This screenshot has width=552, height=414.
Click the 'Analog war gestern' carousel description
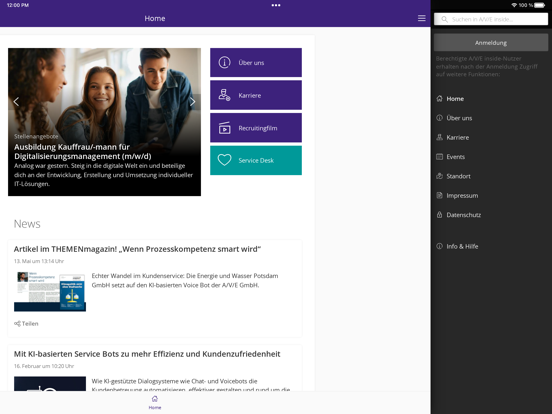104,175
